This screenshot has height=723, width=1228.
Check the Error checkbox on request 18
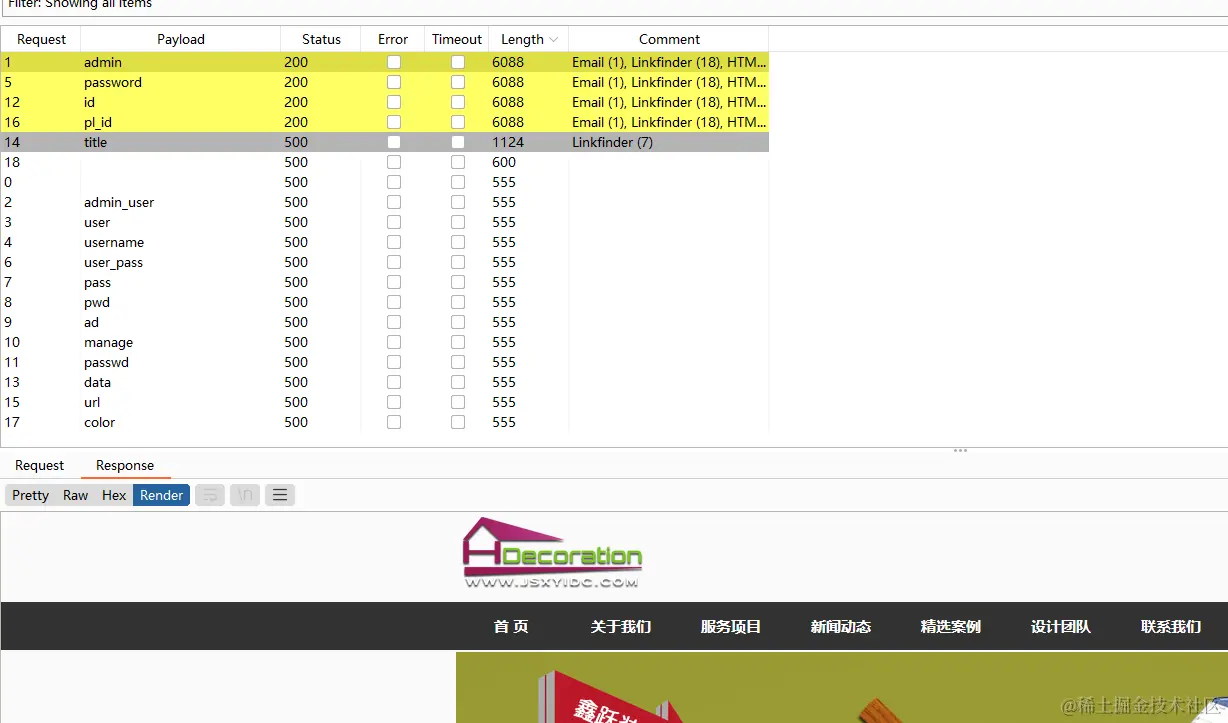393,162
